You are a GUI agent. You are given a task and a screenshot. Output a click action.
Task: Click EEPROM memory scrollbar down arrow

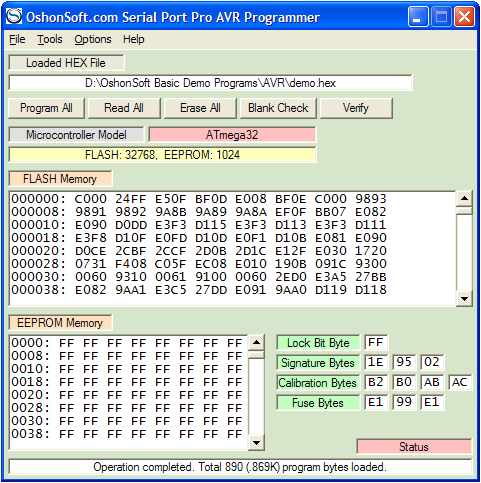256,443
